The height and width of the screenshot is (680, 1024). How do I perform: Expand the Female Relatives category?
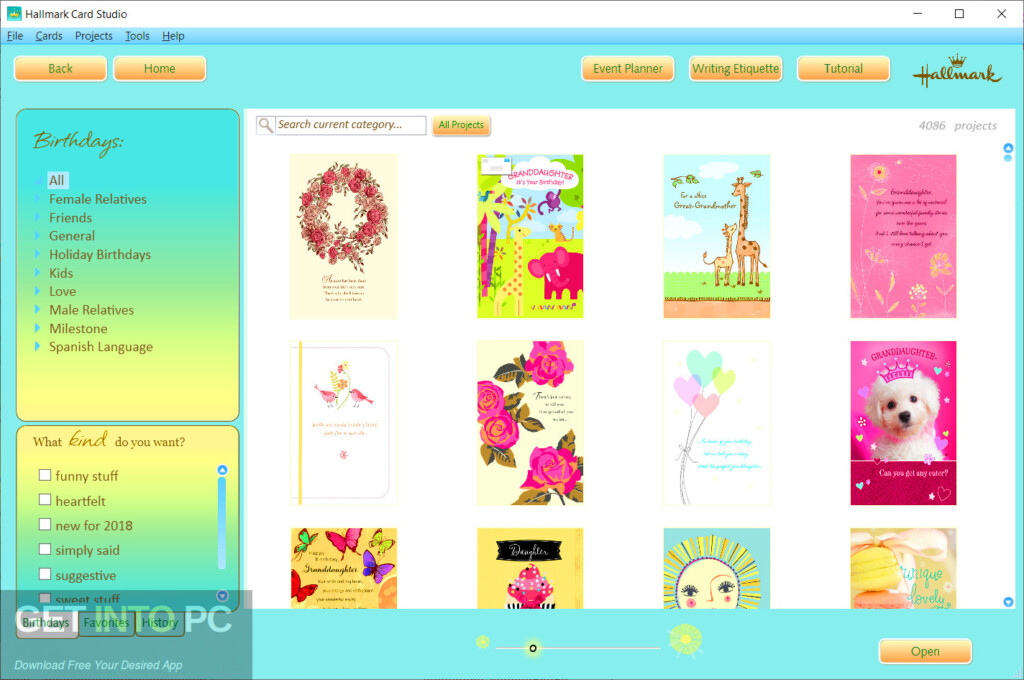[37, 199]
